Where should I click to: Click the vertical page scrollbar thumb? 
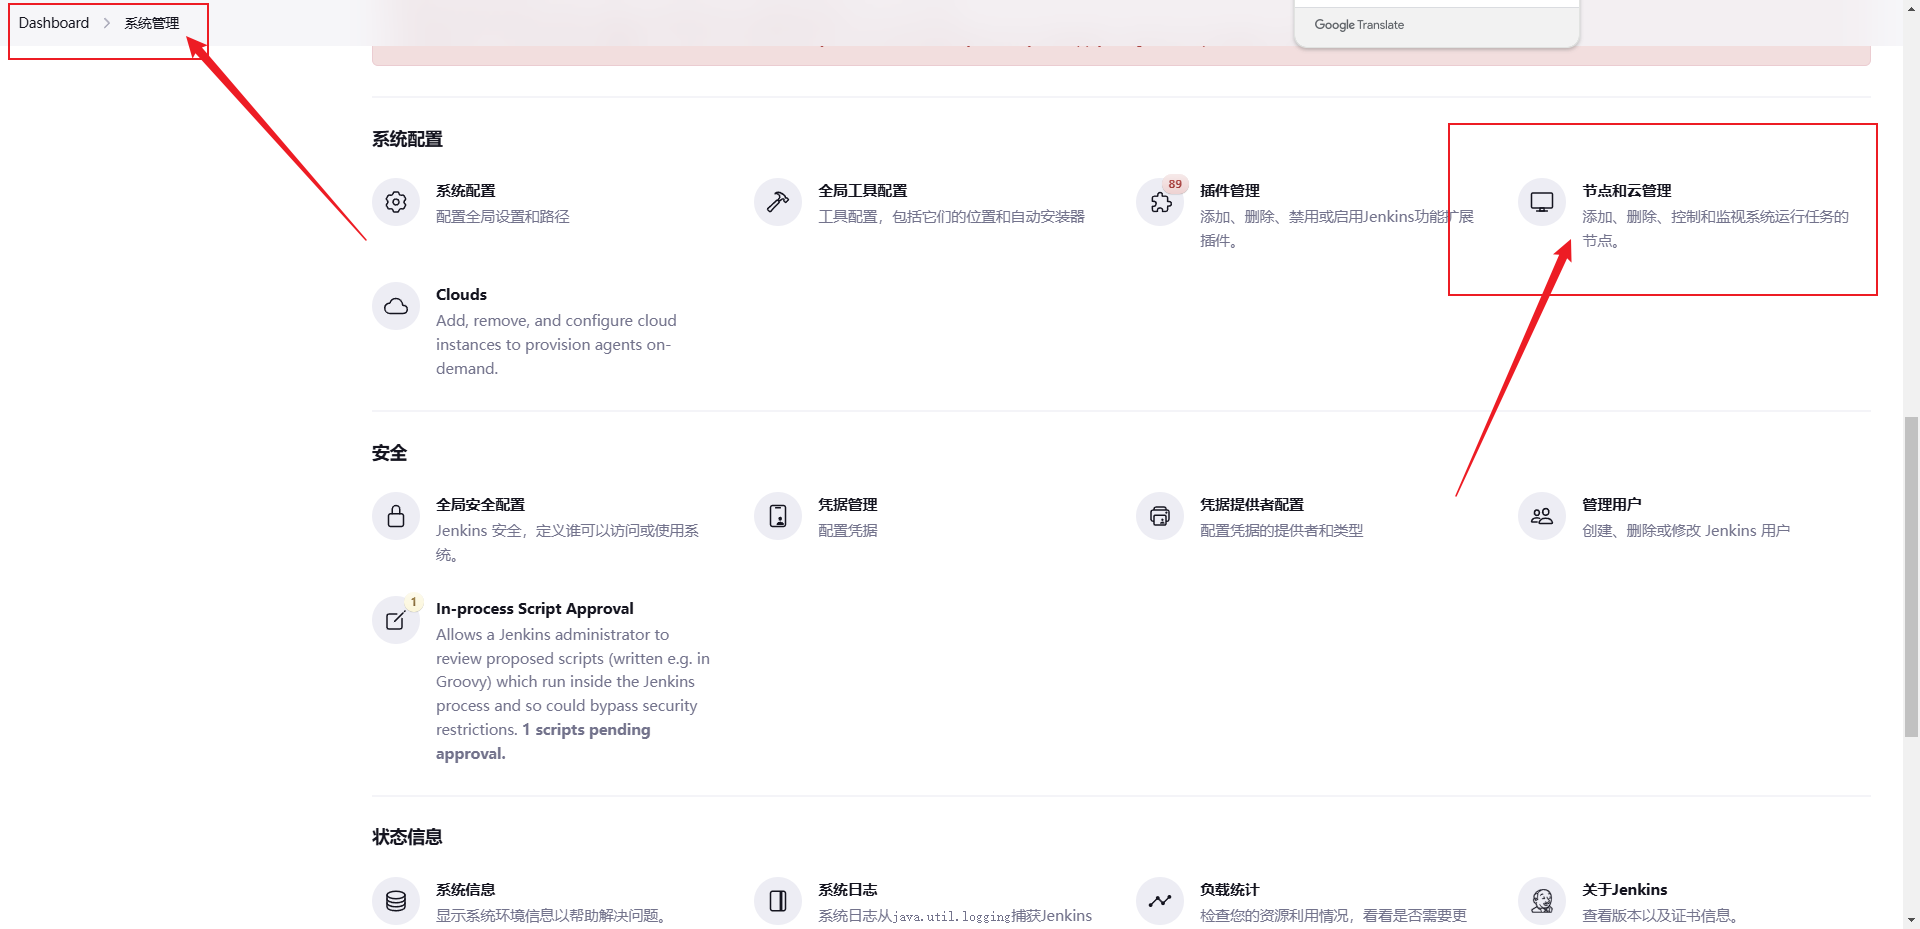(1911, 577)
